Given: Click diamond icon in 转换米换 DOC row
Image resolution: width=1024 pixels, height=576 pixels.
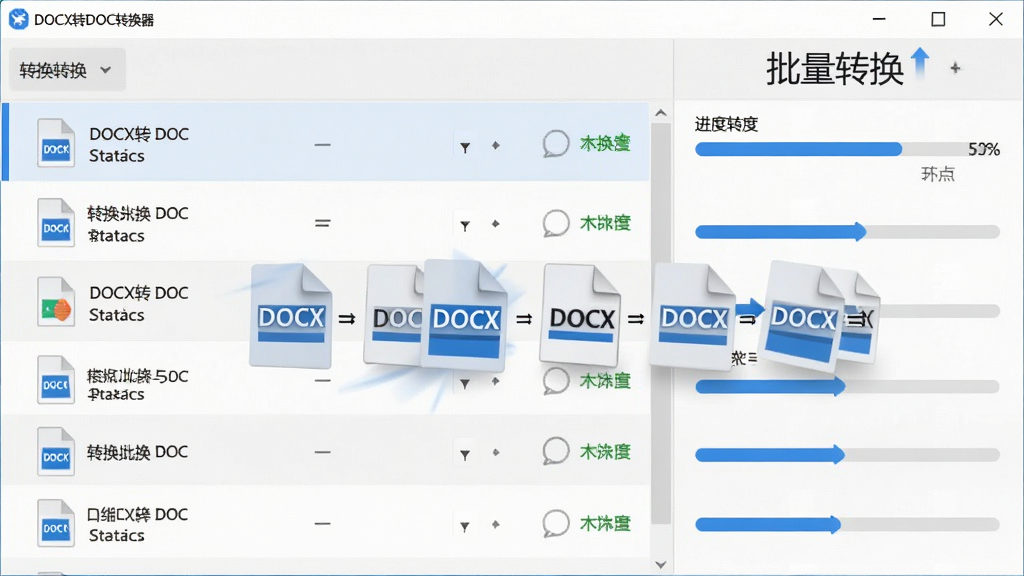Looking at the screenshot, I should [496, 223].
